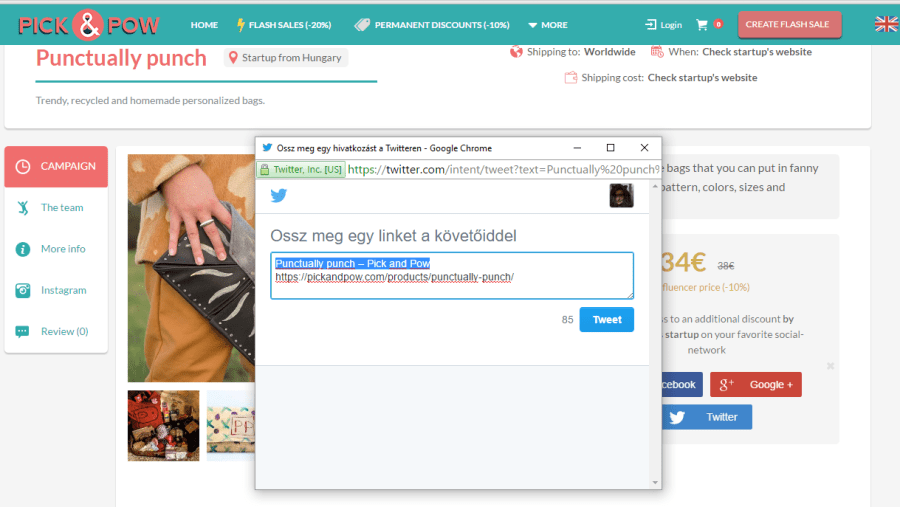
Task: Select the CAMPAIGN tab in sidebar
Action: click(x=56, y=166)
